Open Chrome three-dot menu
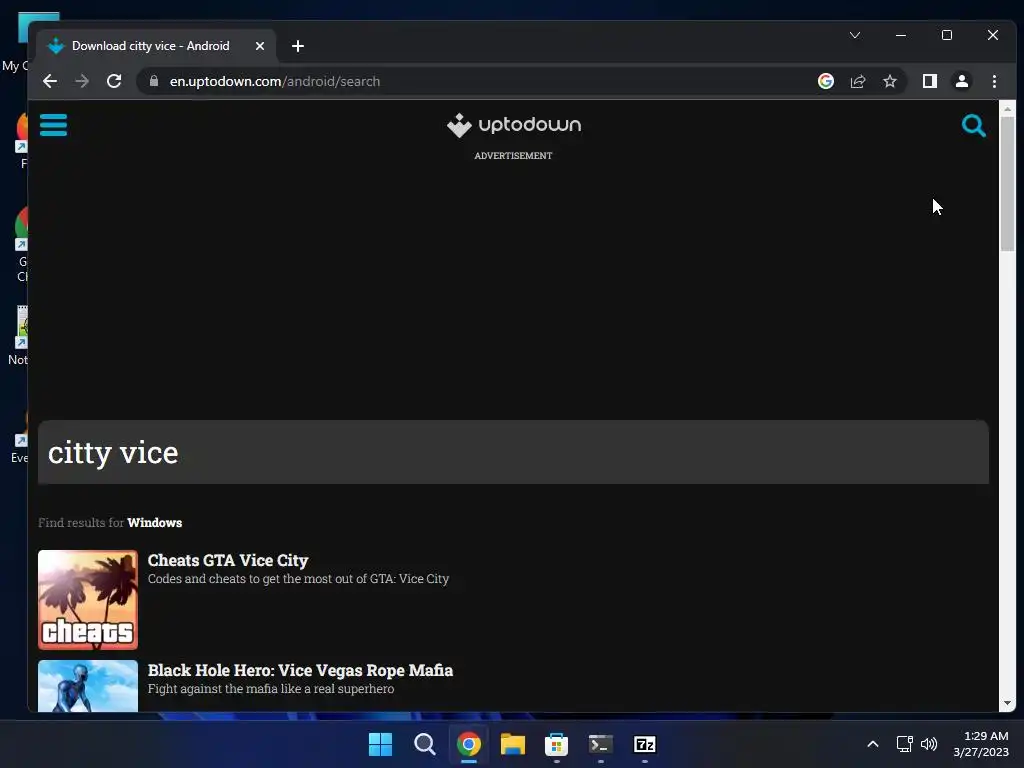The image size is (1024, 768). click(994, 81)
